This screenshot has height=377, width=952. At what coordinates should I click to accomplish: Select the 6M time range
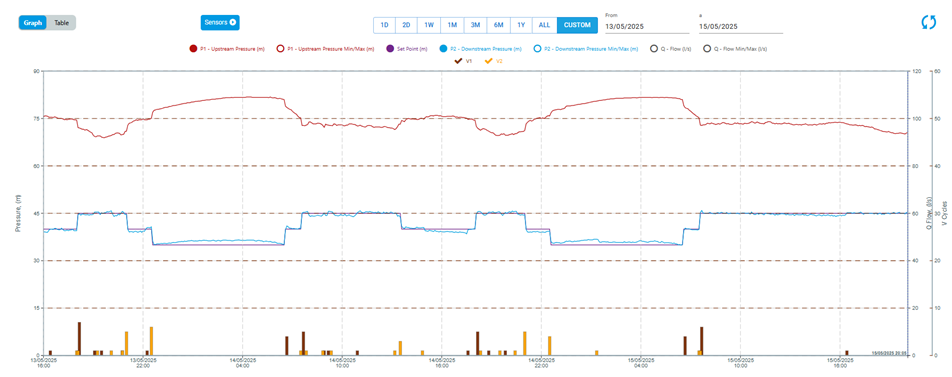tap(498, 25)
